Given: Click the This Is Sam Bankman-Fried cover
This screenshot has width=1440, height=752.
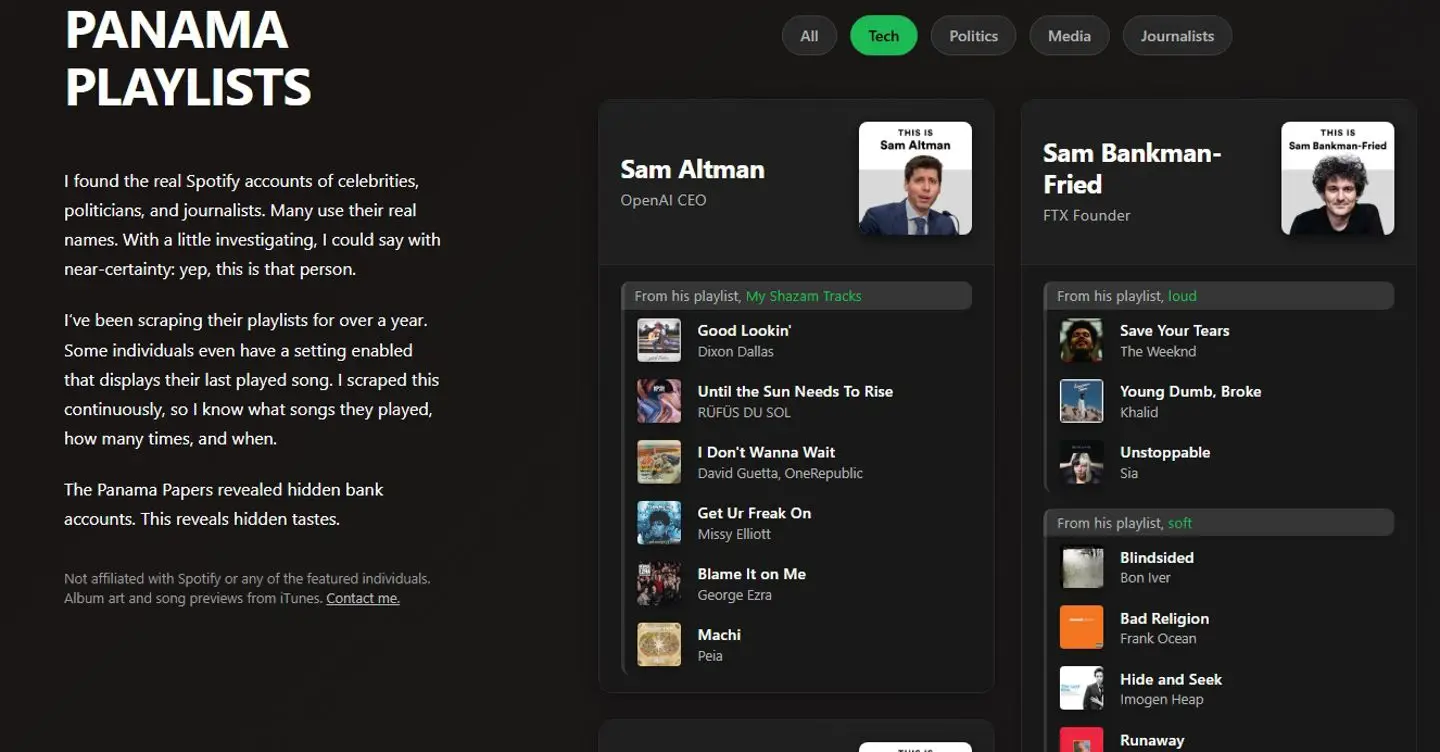Looking at the screenshot, I should tap(1337, 178).
